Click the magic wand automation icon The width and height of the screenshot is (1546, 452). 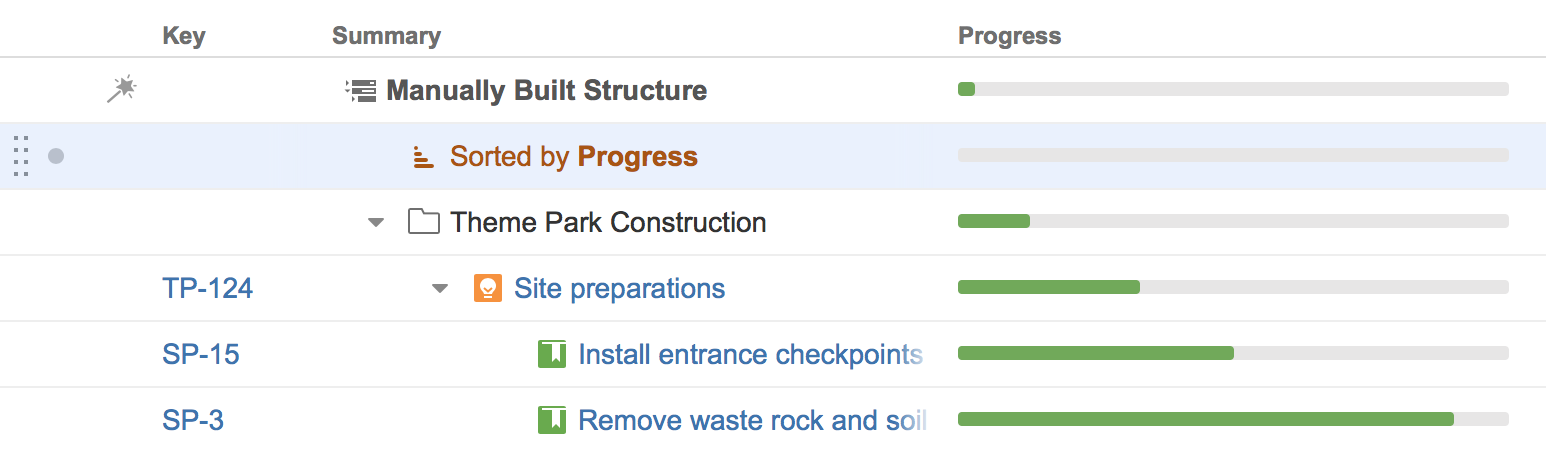click(121, 90)
